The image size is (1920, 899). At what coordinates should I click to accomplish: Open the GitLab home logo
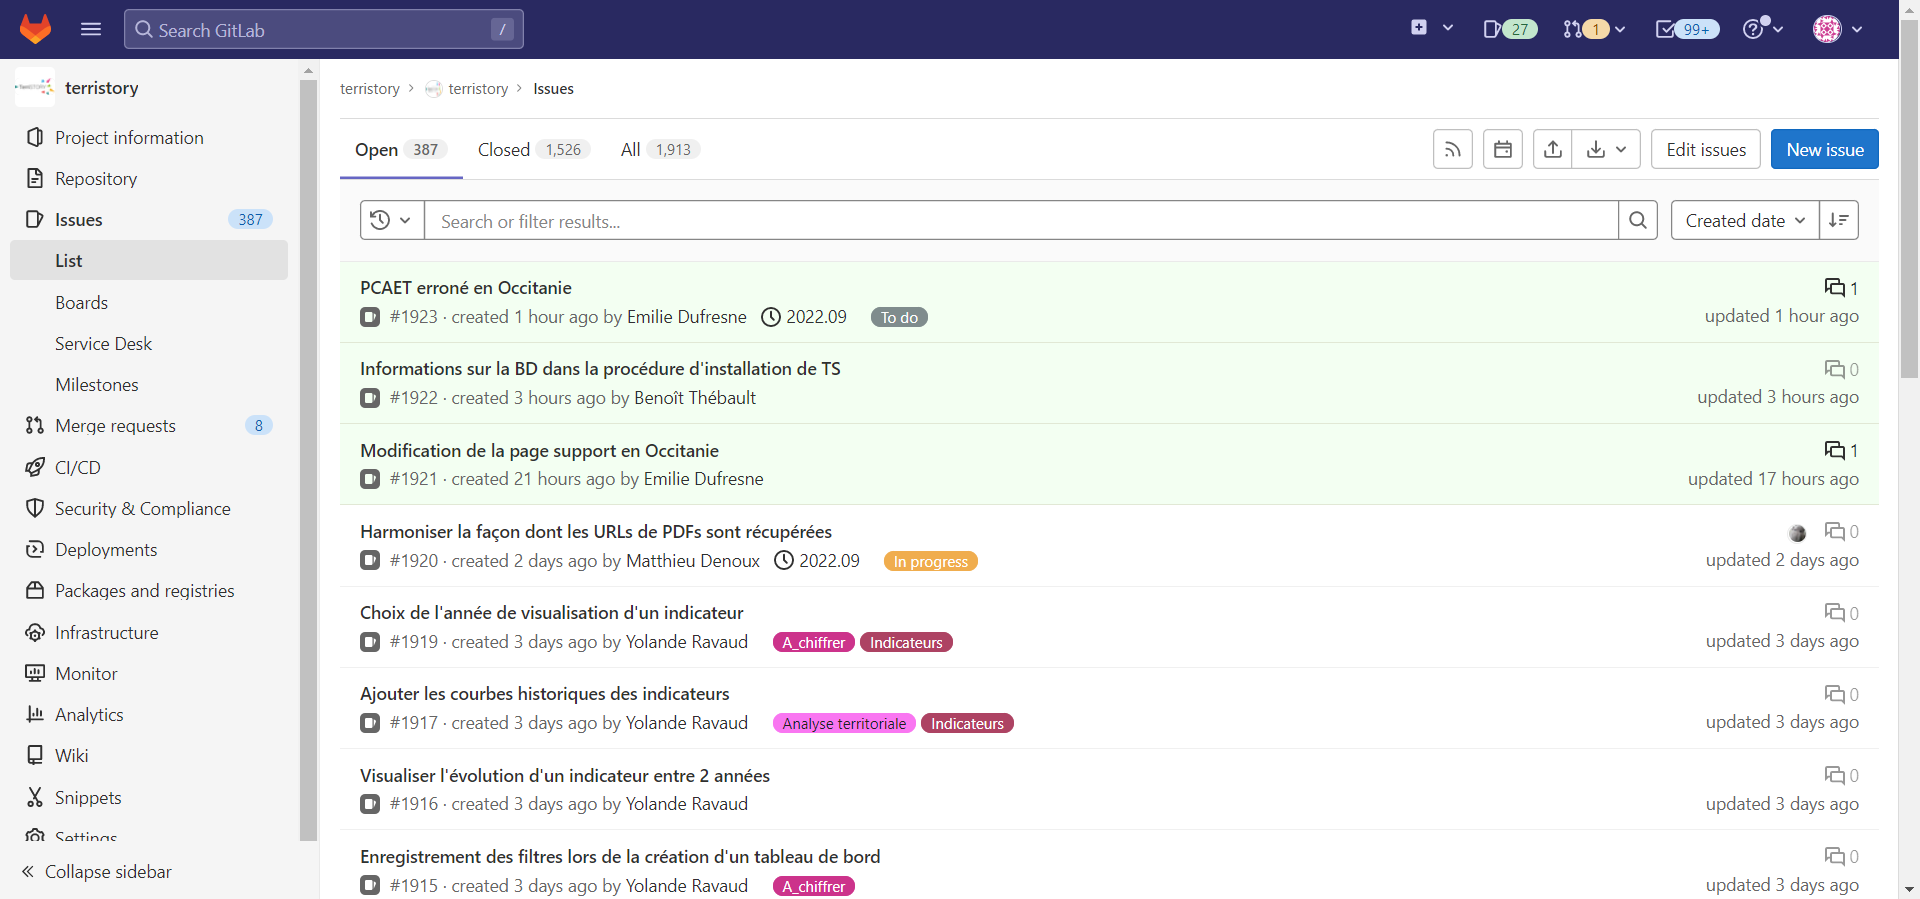[35, 29]
